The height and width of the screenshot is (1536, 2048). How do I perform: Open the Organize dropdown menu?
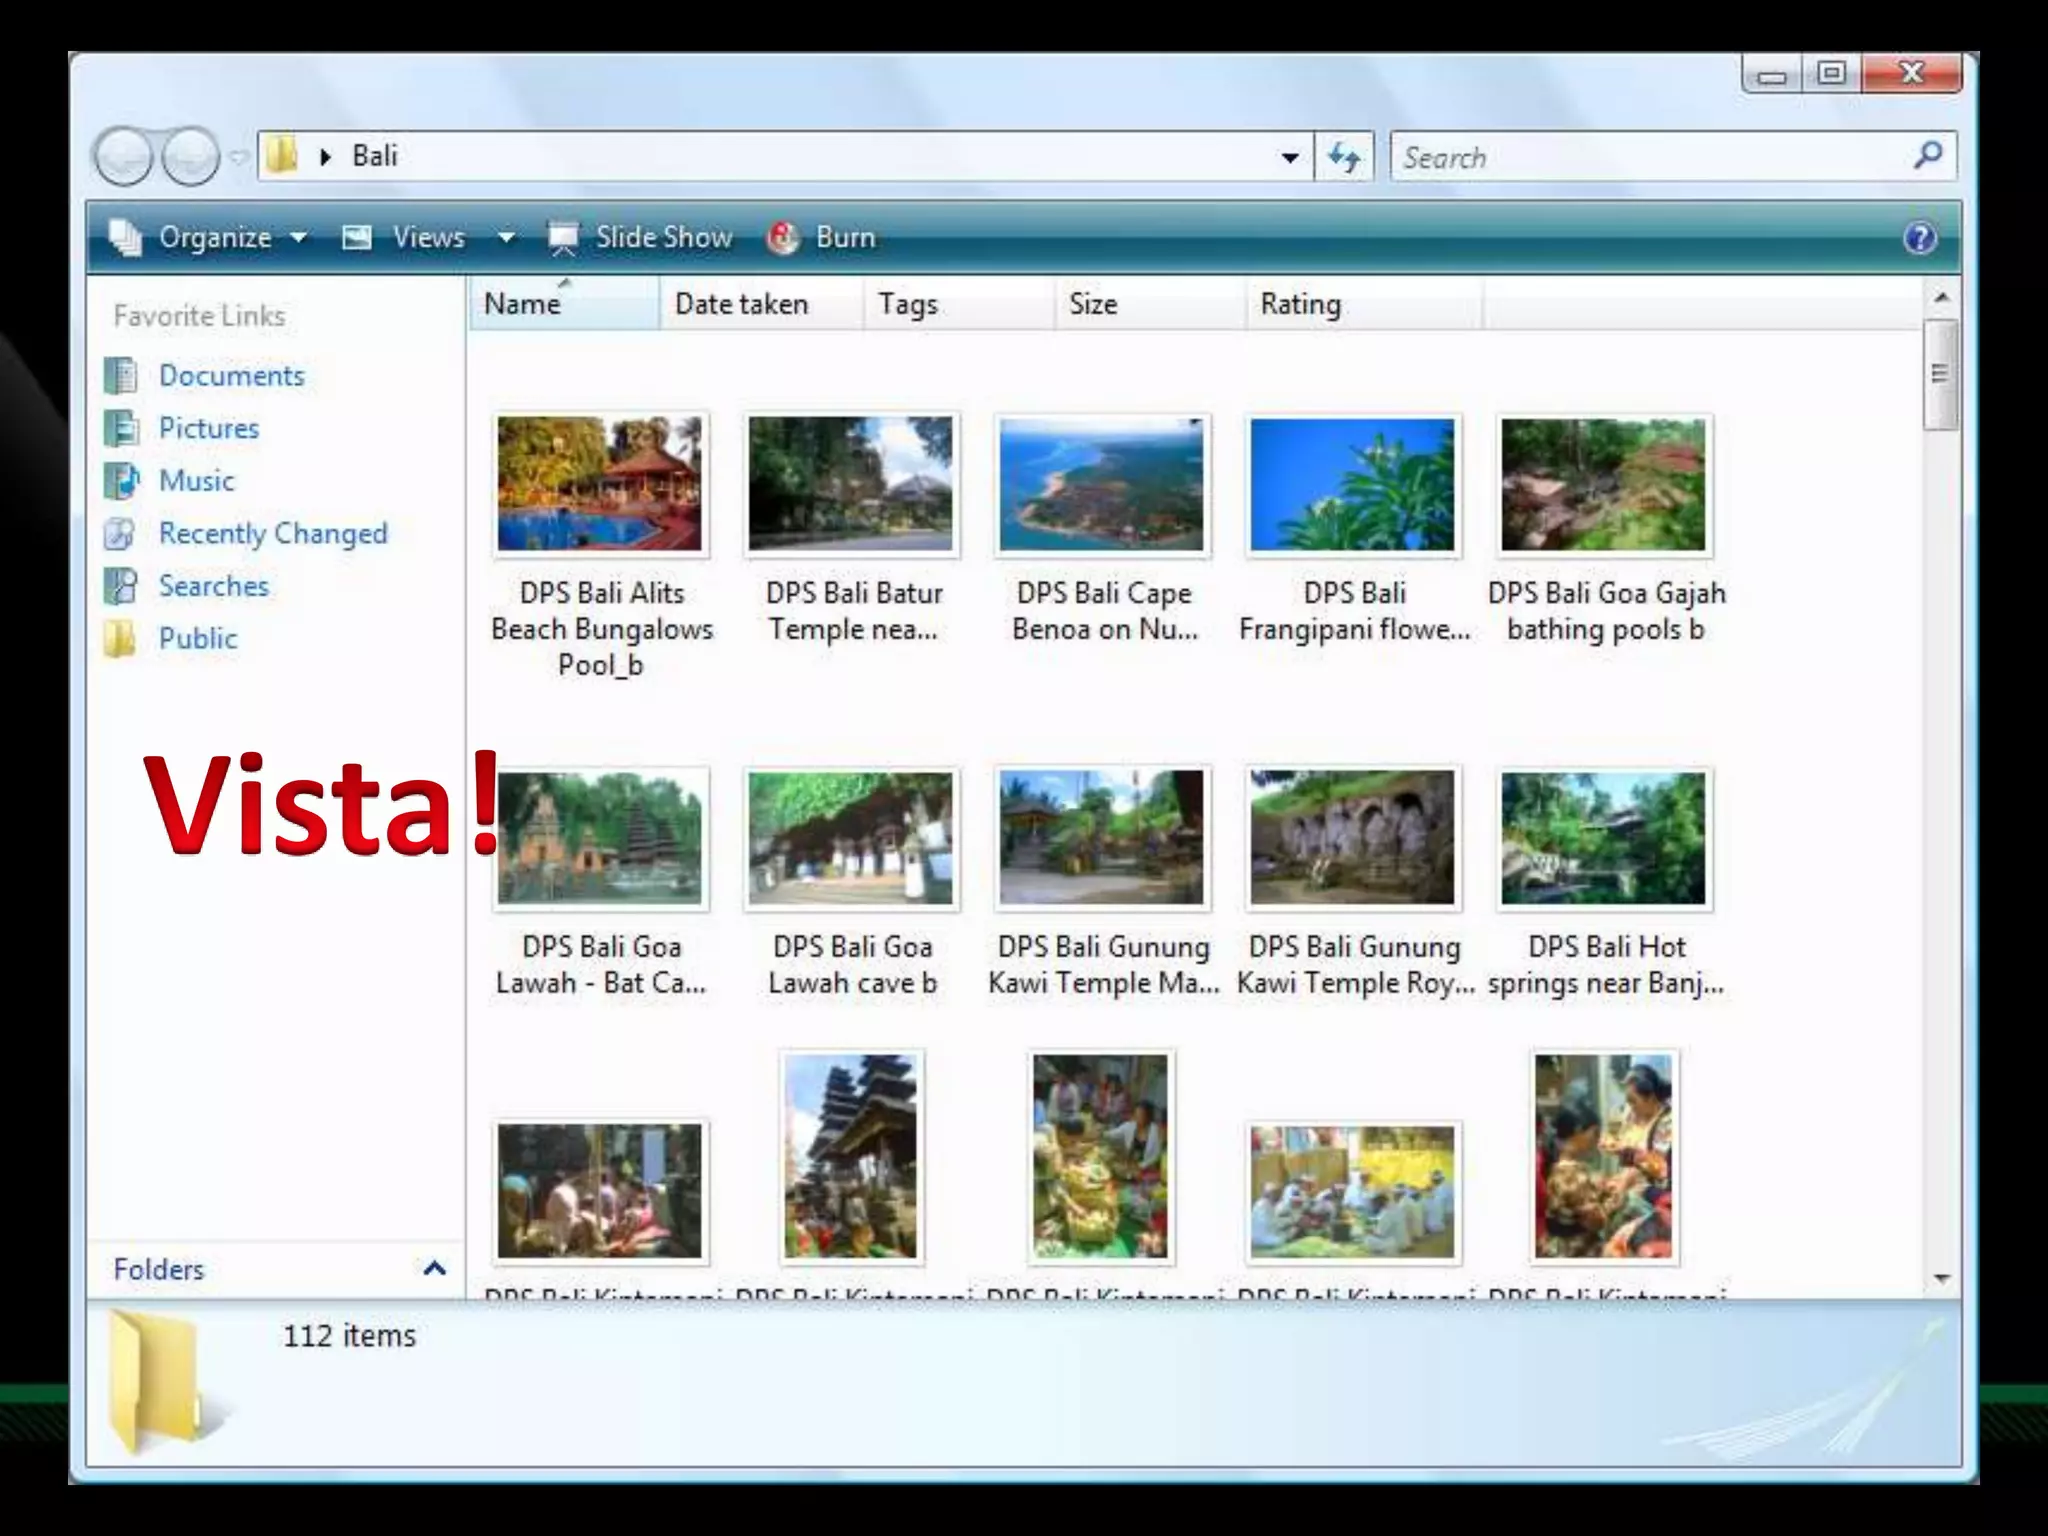click(x=214, y=238)
